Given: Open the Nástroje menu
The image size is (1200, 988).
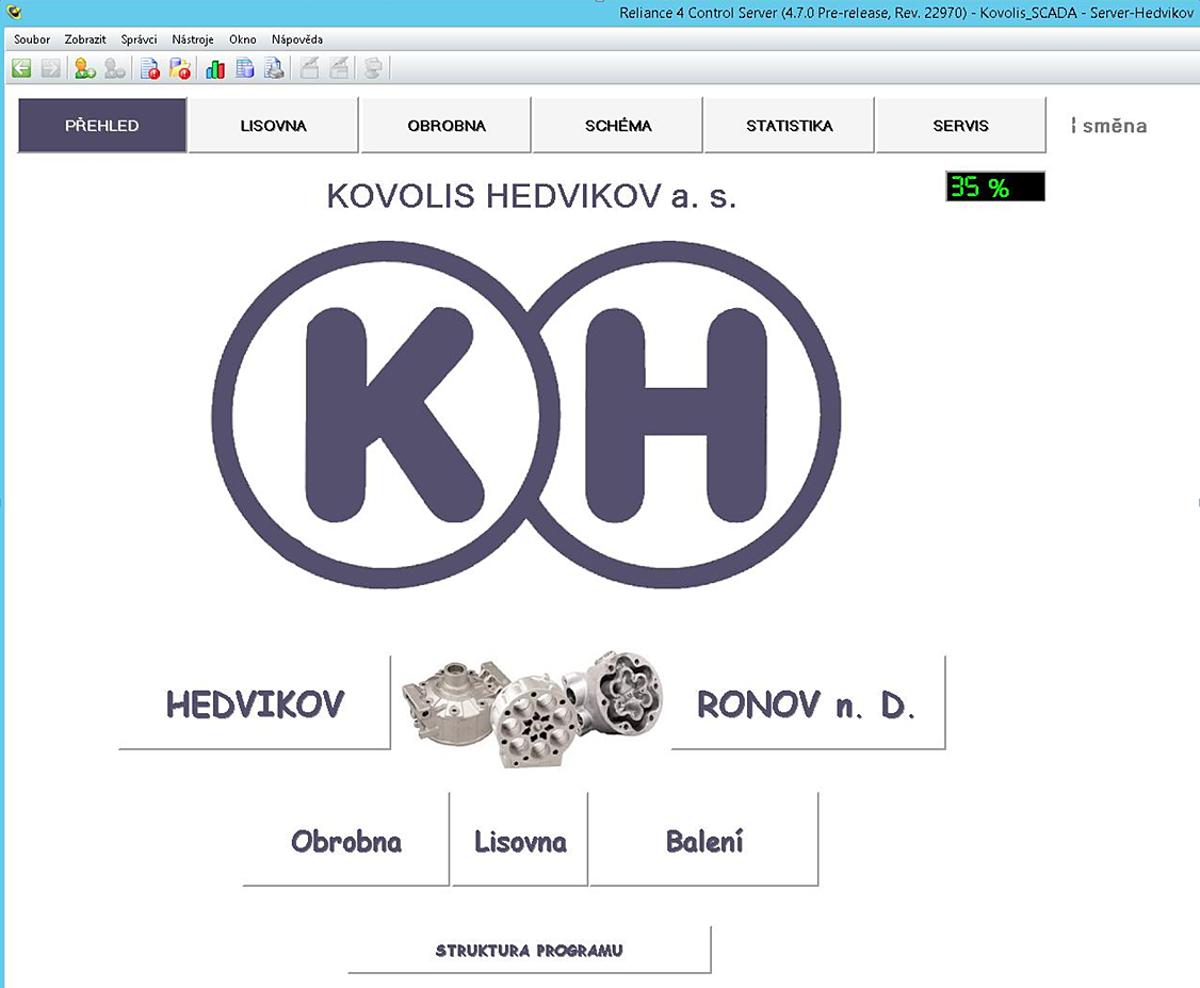Looking at the screenshot, I should [x=193, y=40].
